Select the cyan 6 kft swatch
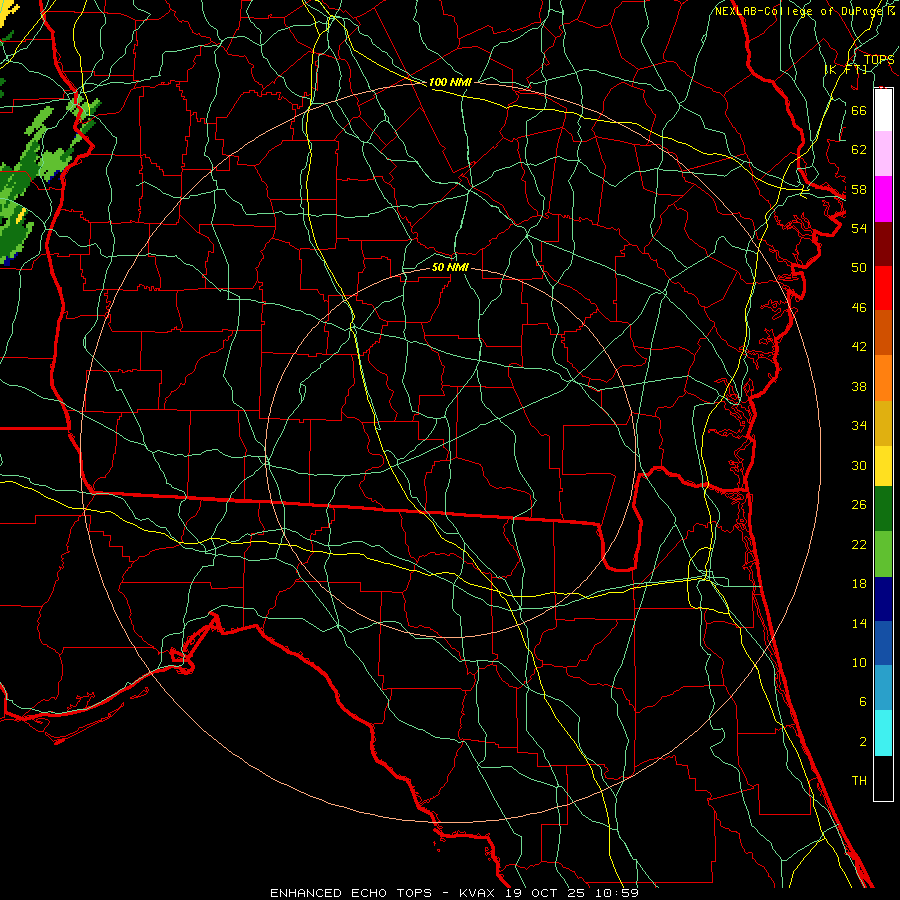The height and width of the screenshot is (900, 900). [883, 733]
